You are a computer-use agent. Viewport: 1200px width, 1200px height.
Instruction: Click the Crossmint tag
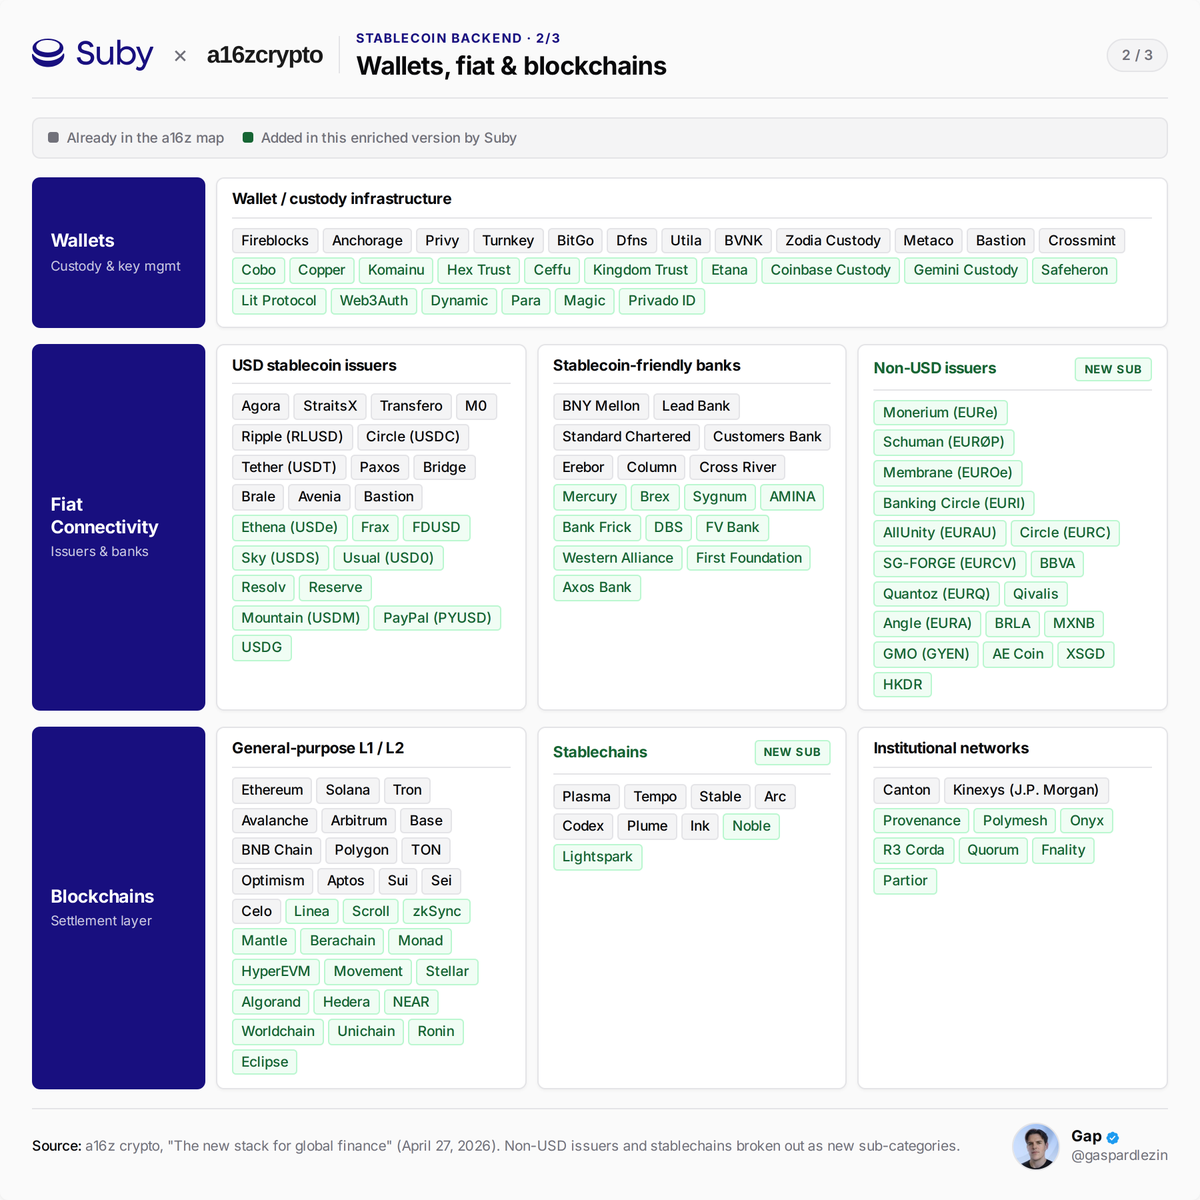point(1082,241)
